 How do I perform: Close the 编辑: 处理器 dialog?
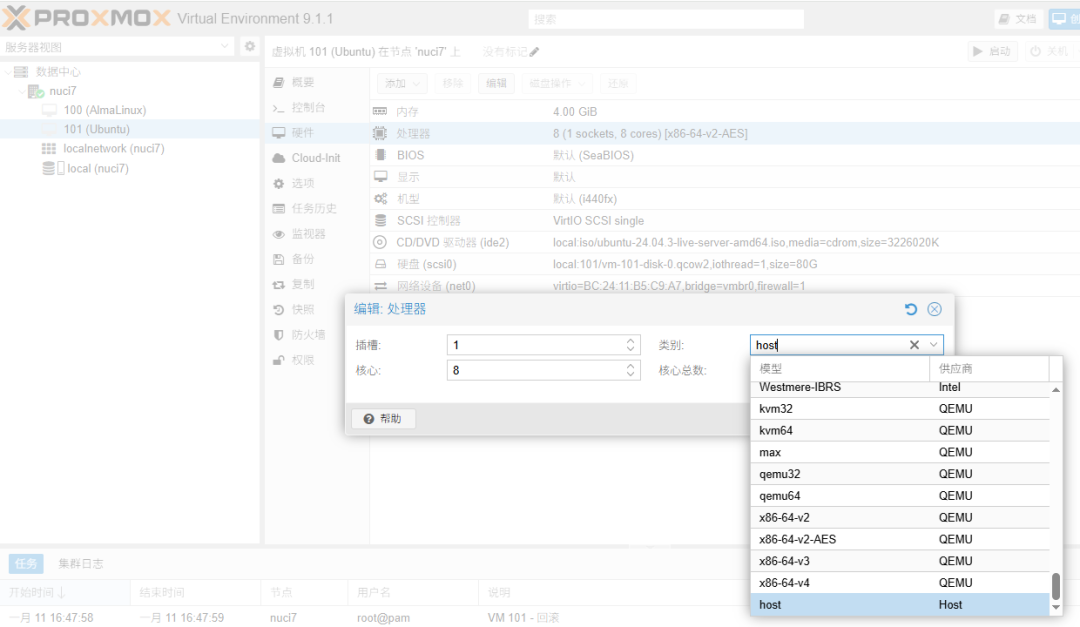point(934,309)
